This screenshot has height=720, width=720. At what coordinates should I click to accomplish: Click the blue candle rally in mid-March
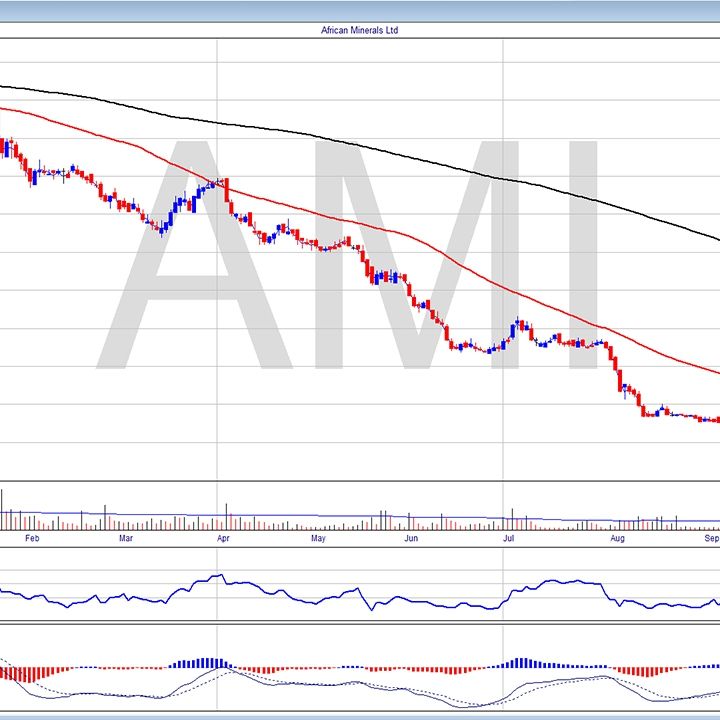[180, 207]
